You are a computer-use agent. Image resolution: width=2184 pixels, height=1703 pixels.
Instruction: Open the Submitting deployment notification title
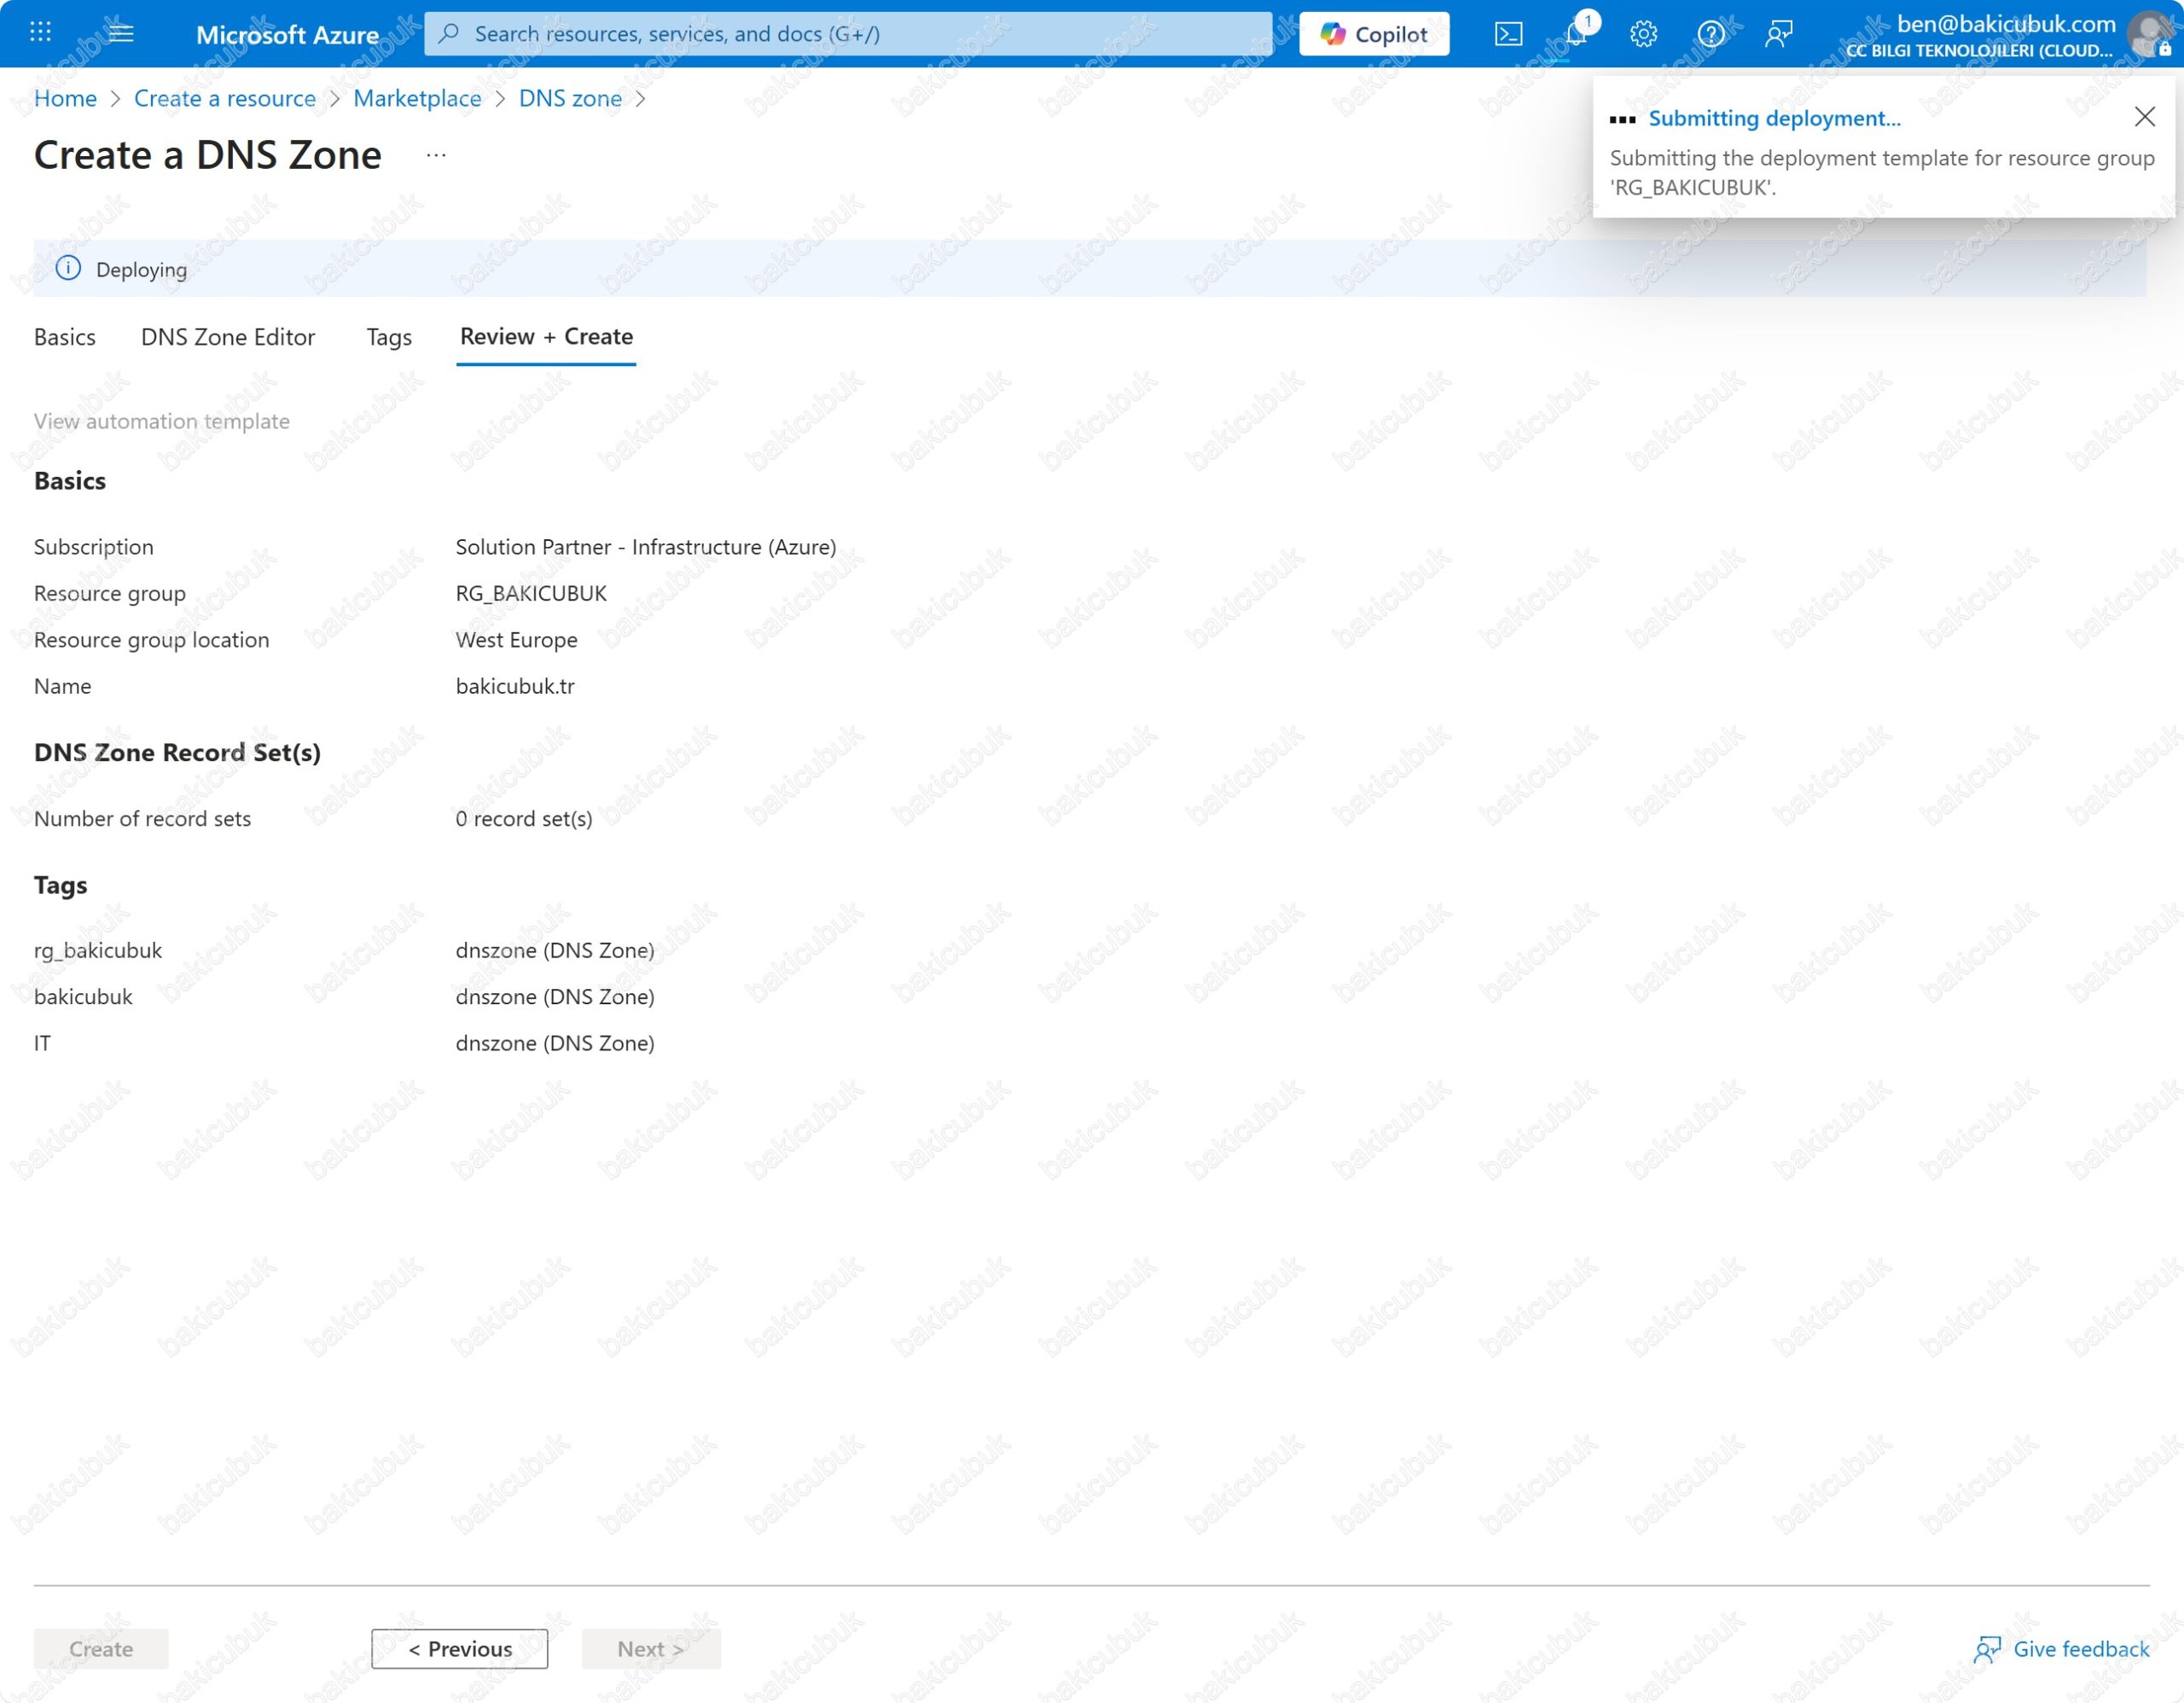(1774, 118)
